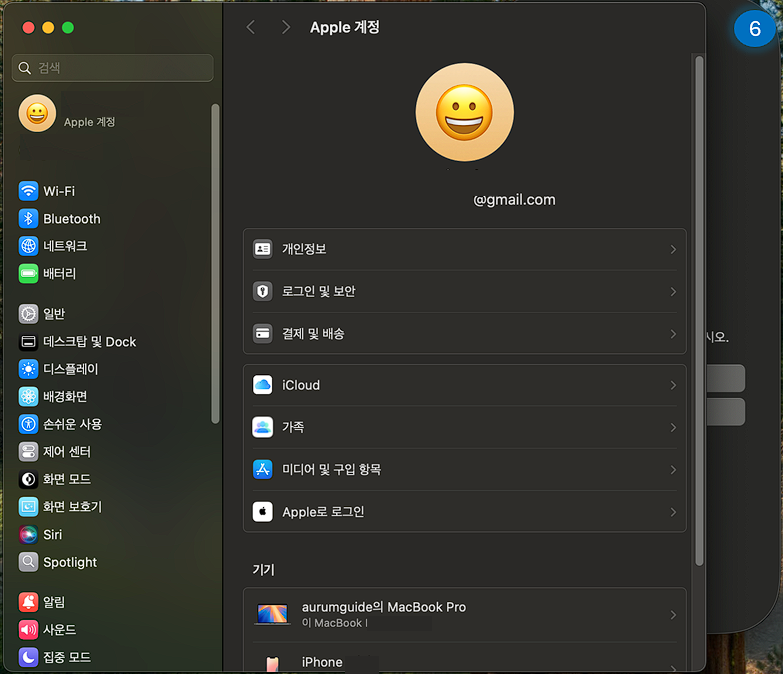Viewport: 783px width, 674px height.
Task: Click the 미디어 및 구입 항목 App Store icon
Action: [263, 469]
